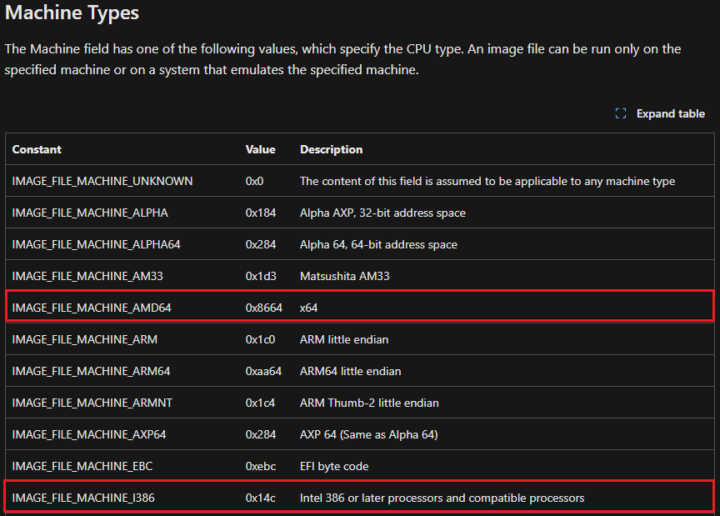Image resolution: width=720 pixels, height=516 pixels.
Task: Select the Value column header
Action: pyautogui.click(x=260, y=150)
